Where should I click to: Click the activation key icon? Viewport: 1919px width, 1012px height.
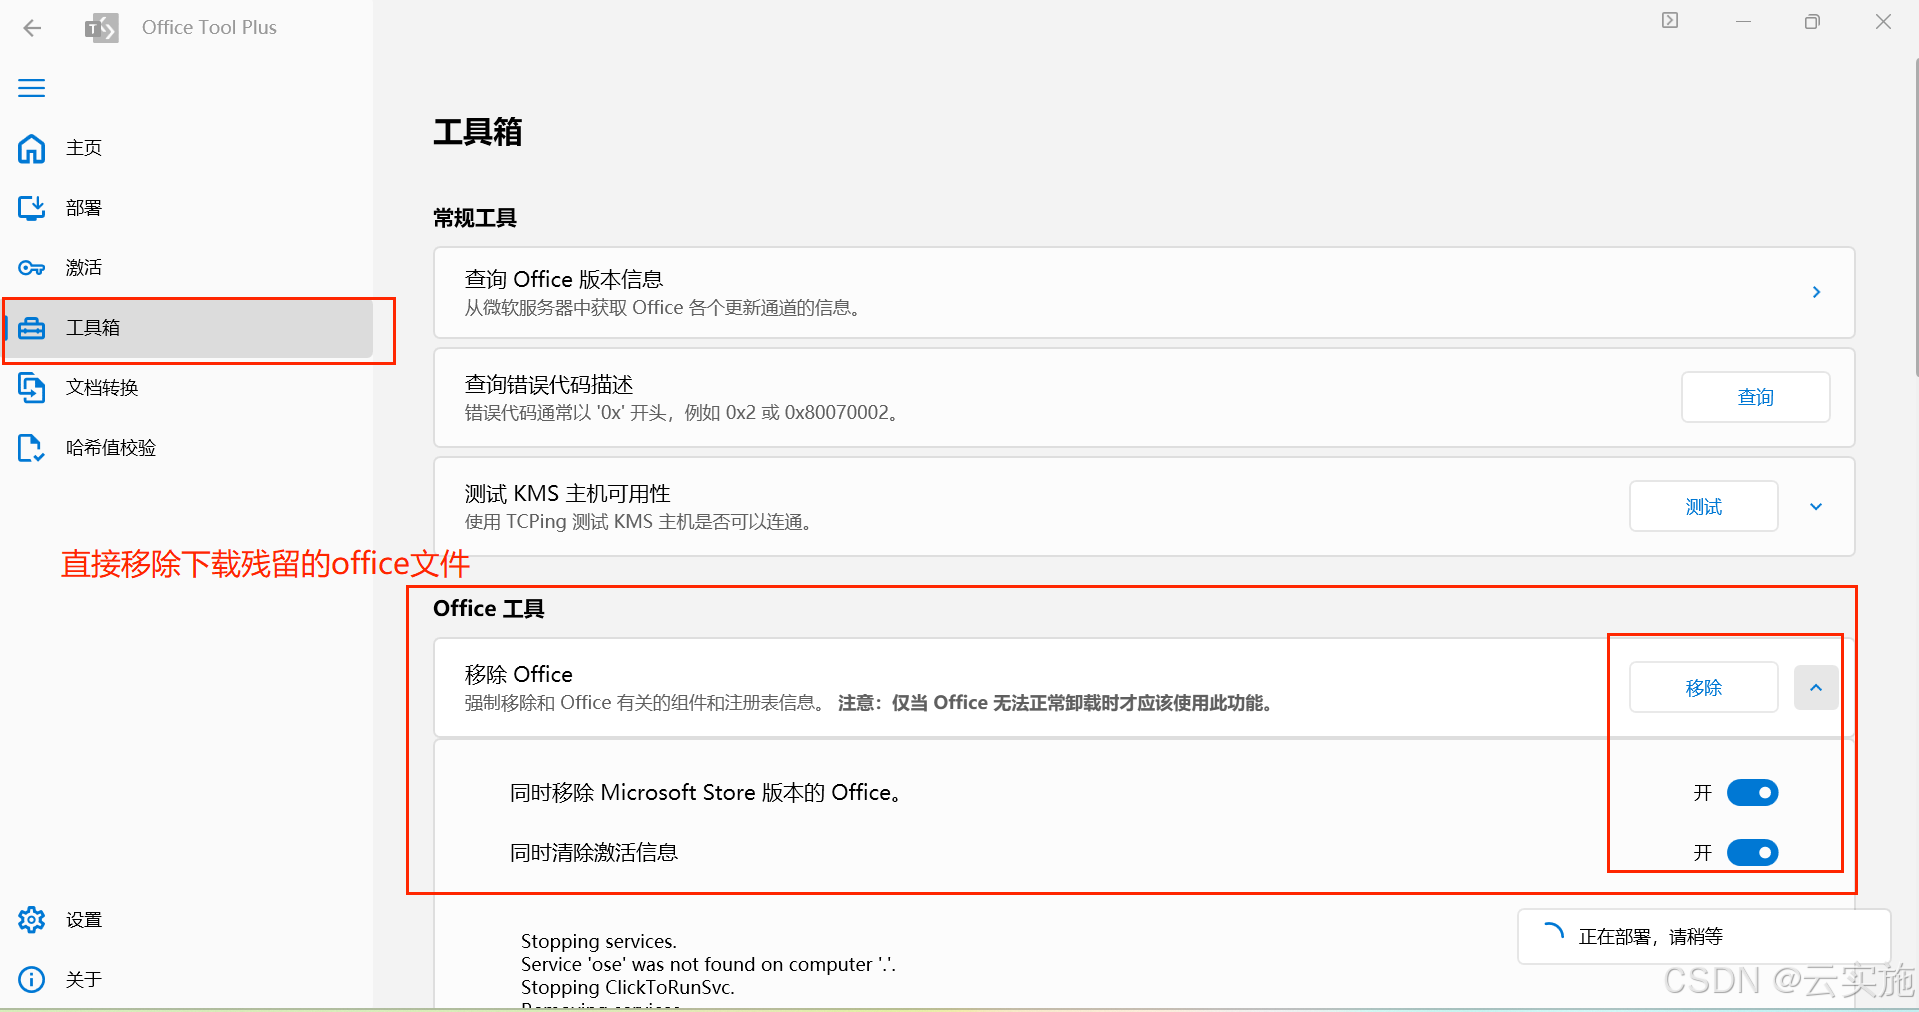pyautogui.click(x=32, y=268)
